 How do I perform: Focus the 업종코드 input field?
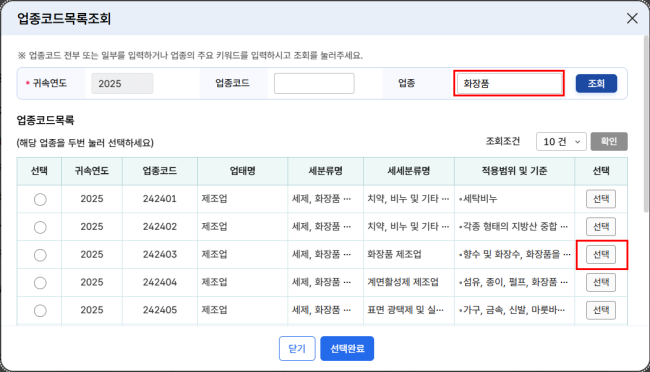(x=314, y=83)
